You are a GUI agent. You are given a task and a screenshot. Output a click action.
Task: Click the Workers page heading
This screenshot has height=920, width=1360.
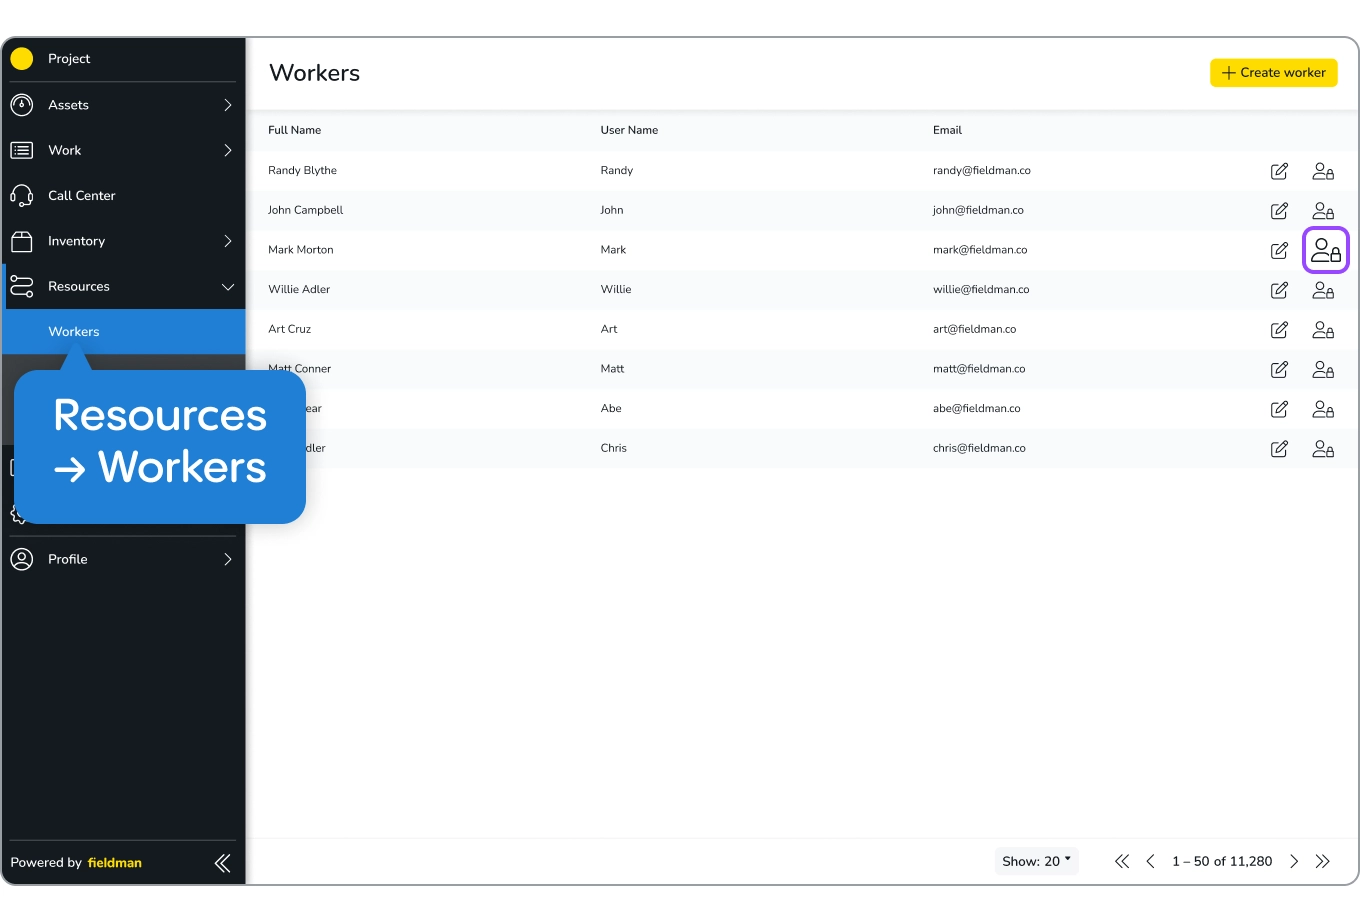coord(314,73)
